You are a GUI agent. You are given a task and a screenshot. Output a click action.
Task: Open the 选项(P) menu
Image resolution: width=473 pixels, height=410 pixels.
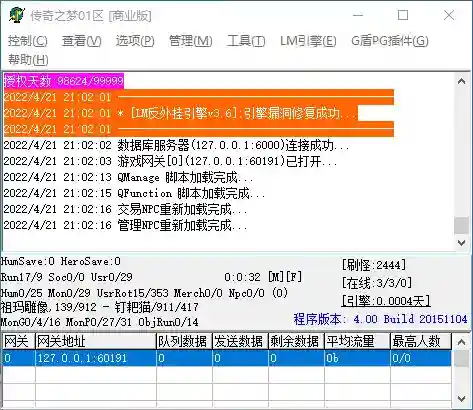[135, 41]
